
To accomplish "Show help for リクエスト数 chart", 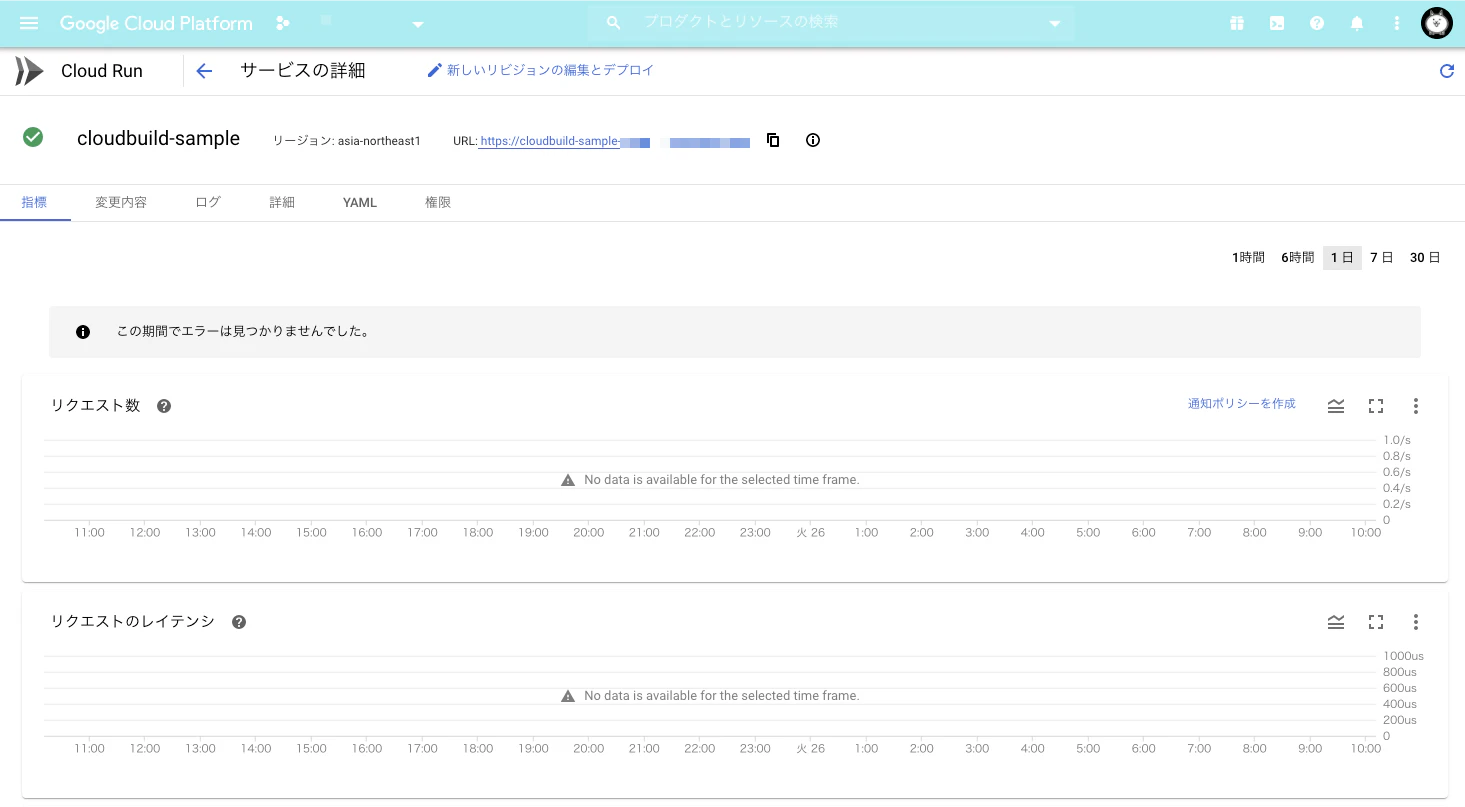I will coord(164,406).
